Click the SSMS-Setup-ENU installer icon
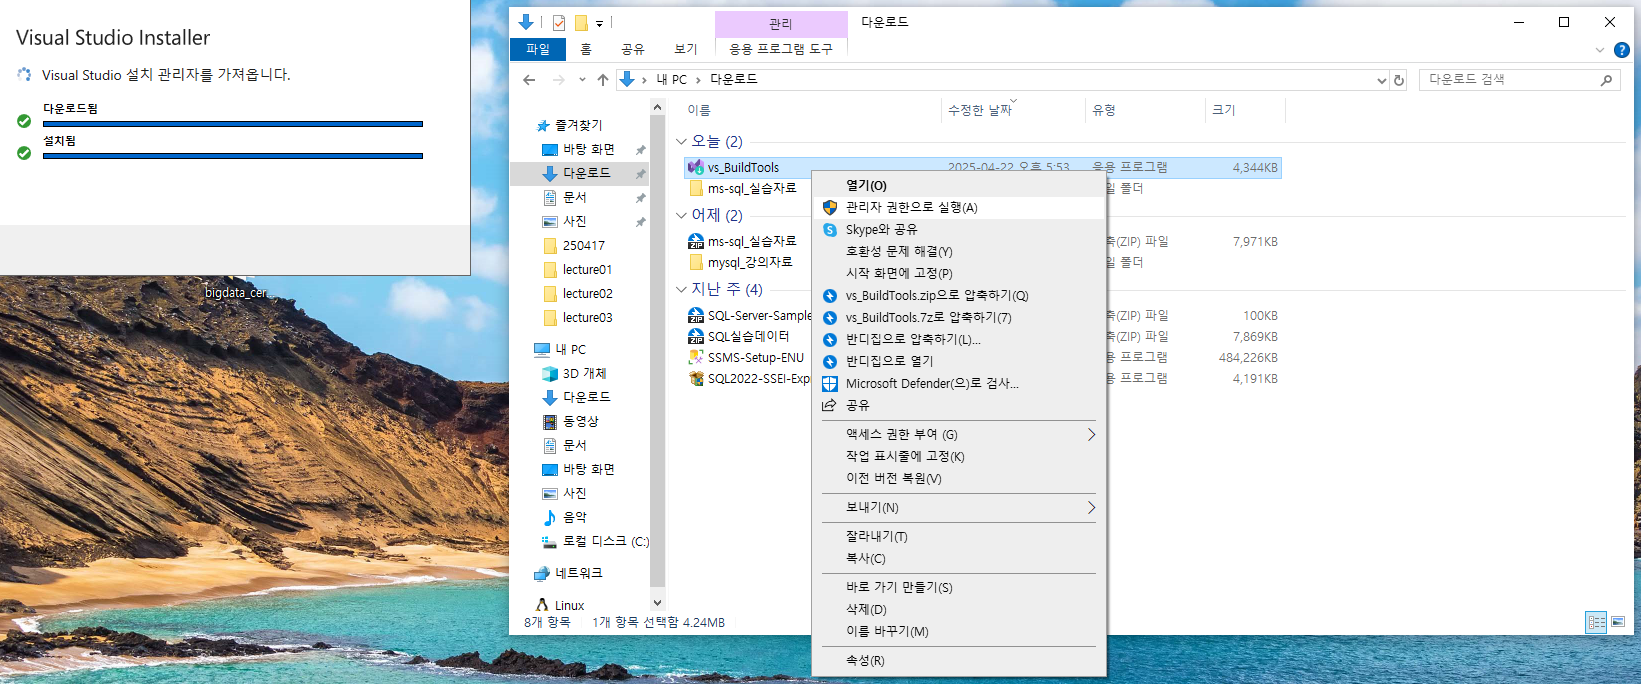This screenshot has width=1641, height=684. click(696, 357)
